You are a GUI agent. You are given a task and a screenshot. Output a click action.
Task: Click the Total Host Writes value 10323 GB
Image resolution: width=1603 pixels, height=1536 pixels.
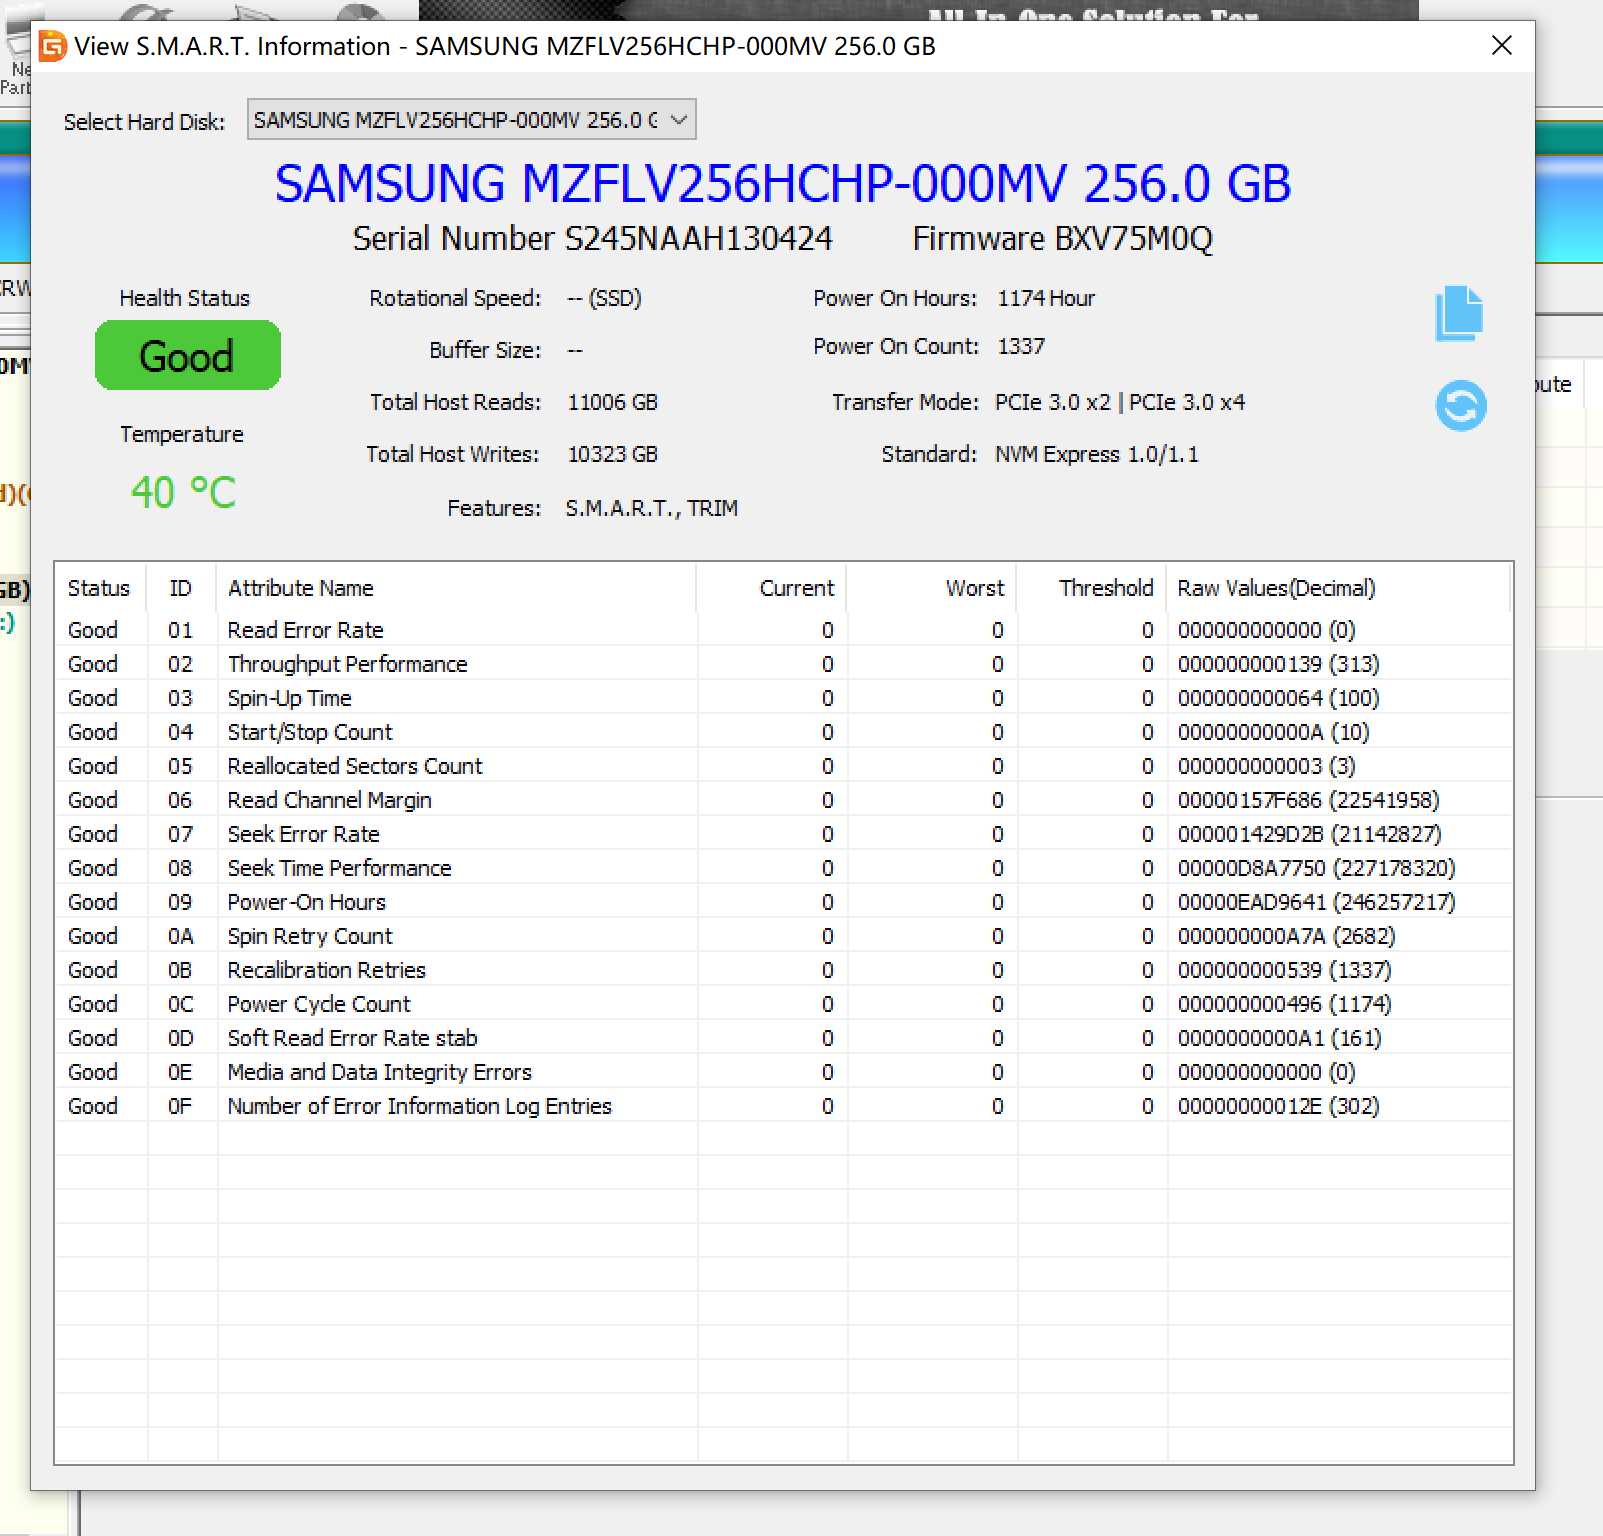[x=612, y=454]
